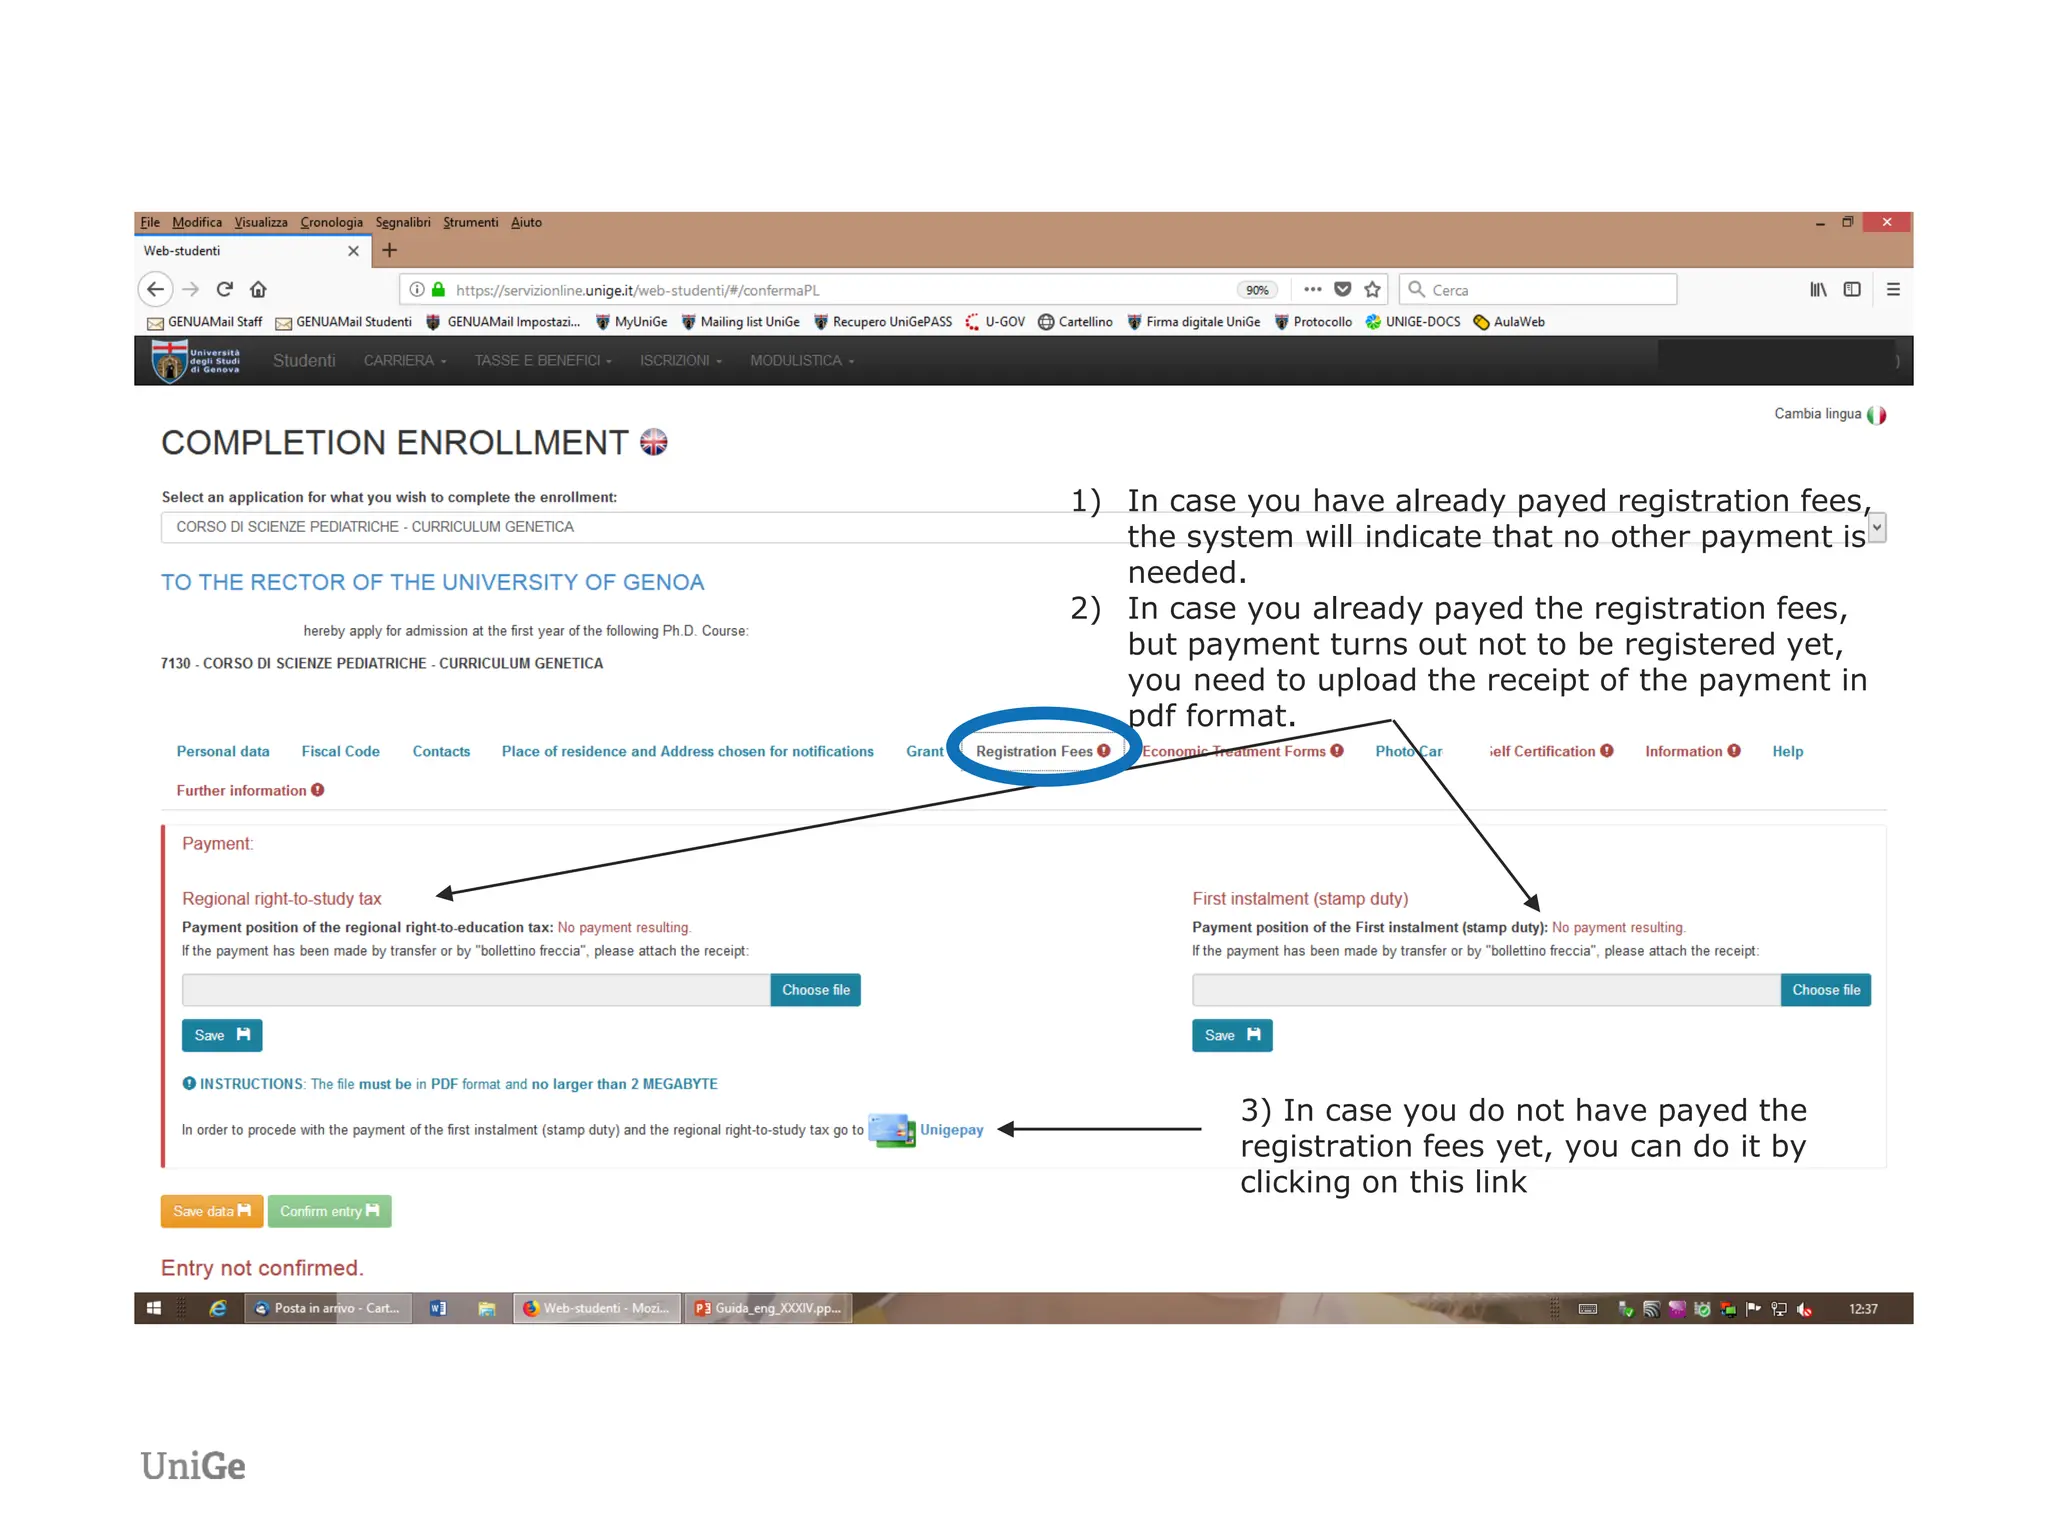Open the Windows Start button

click(x=154, y=1308)
